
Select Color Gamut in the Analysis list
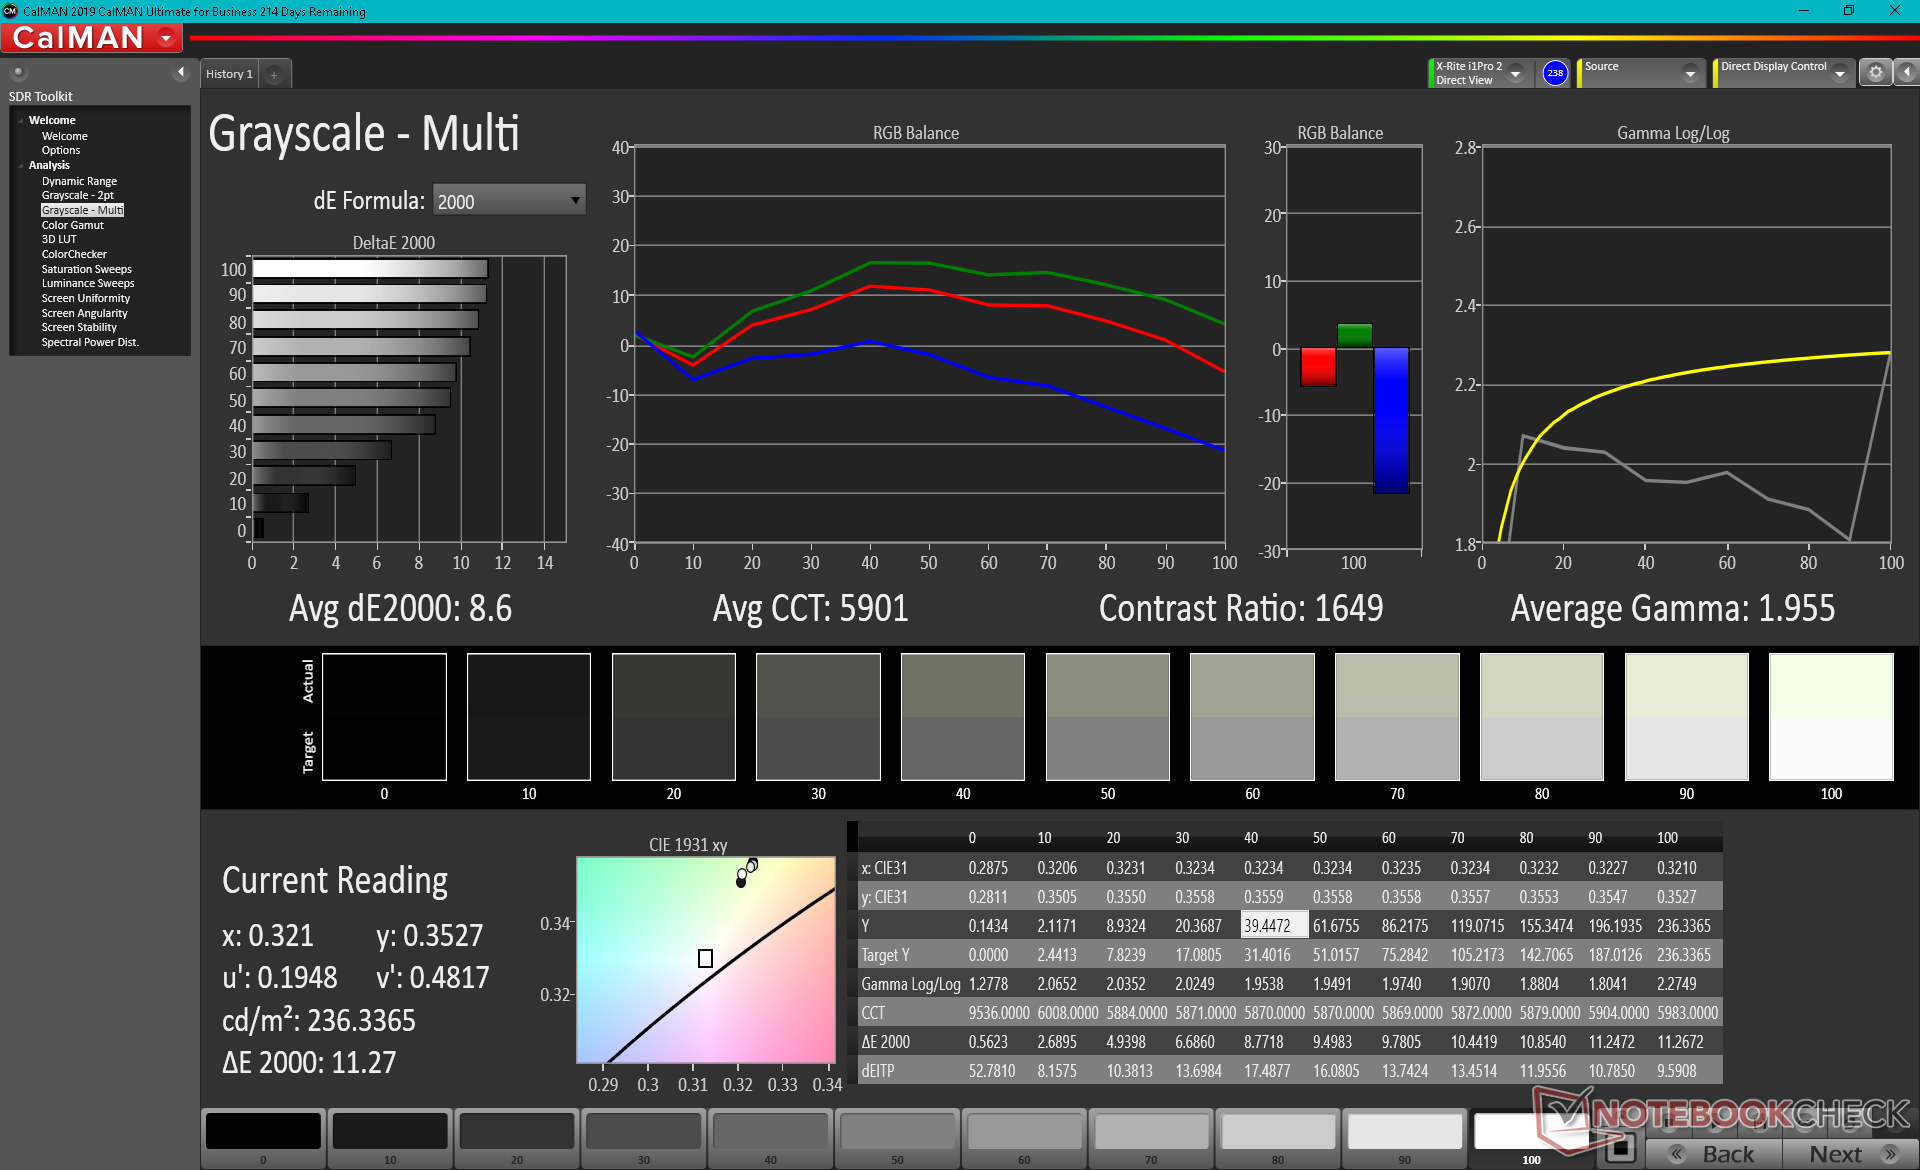pyautogui.click(x=72, y=225)
